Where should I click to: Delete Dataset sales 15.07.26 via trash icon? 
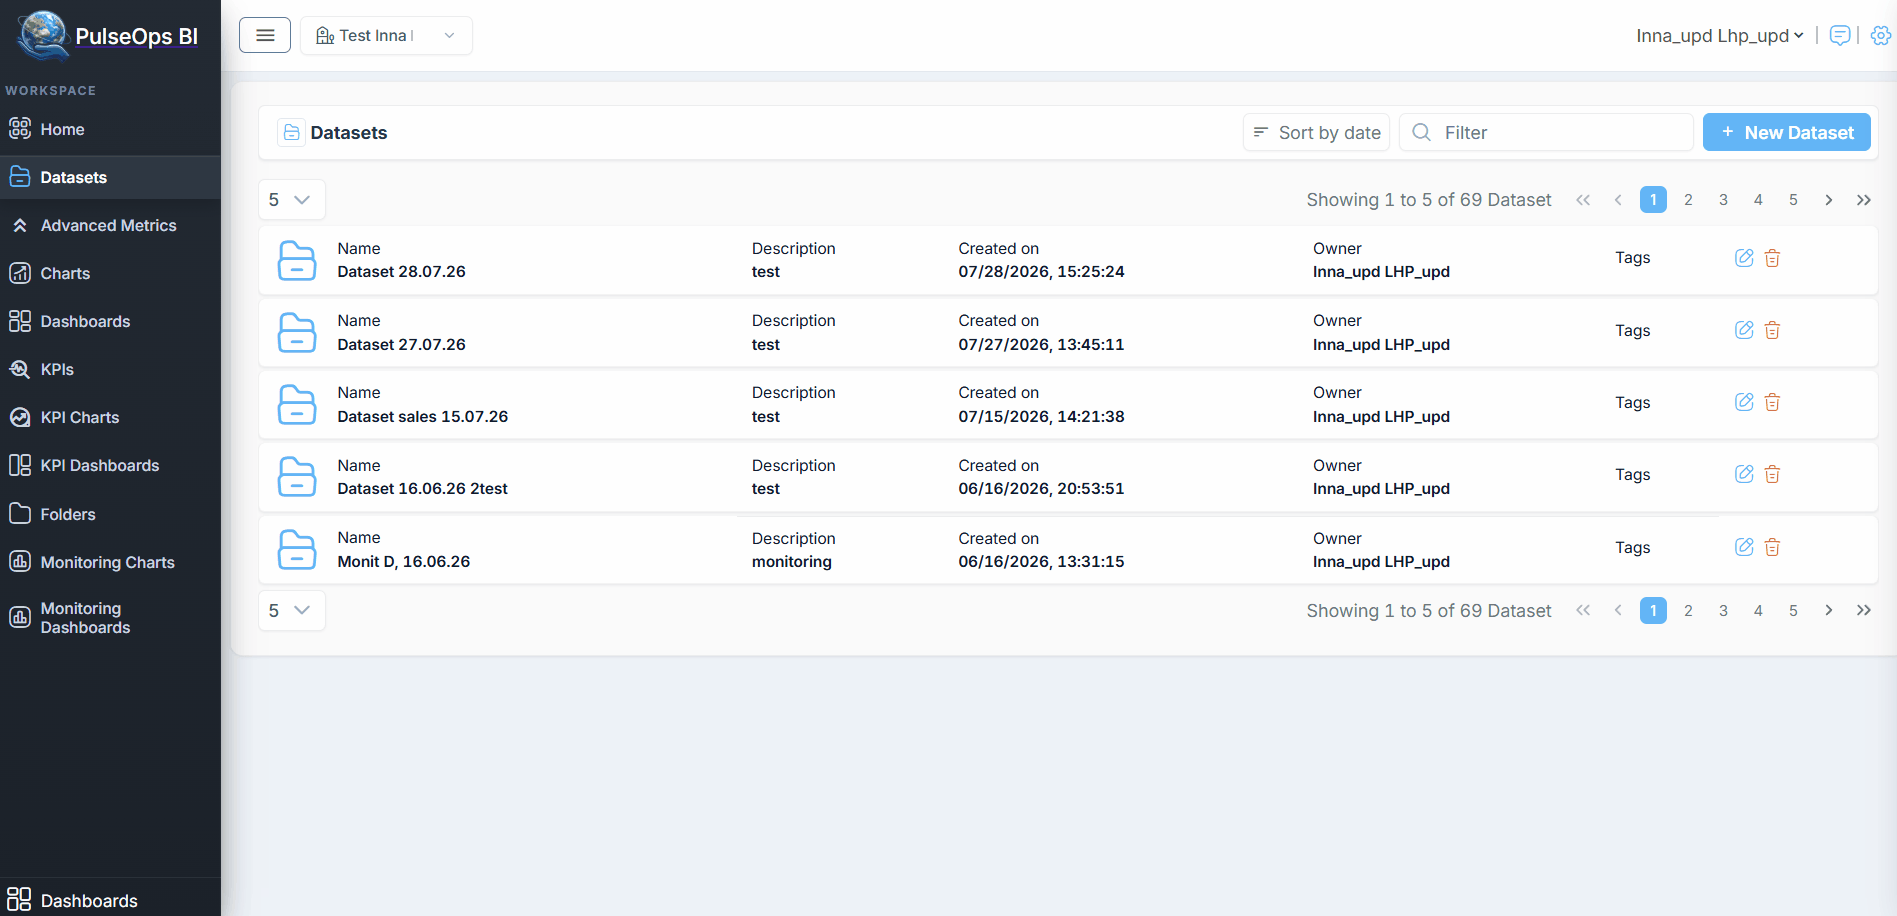click(x=1772, y=402)
